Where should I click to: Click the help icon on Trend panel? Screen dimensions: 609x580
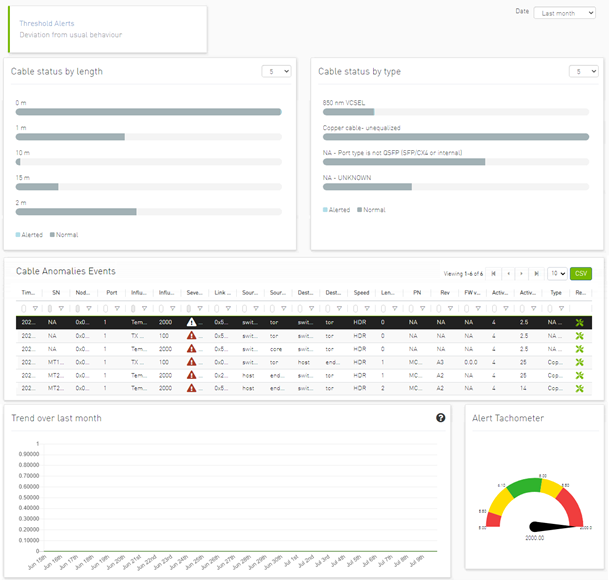441,418
